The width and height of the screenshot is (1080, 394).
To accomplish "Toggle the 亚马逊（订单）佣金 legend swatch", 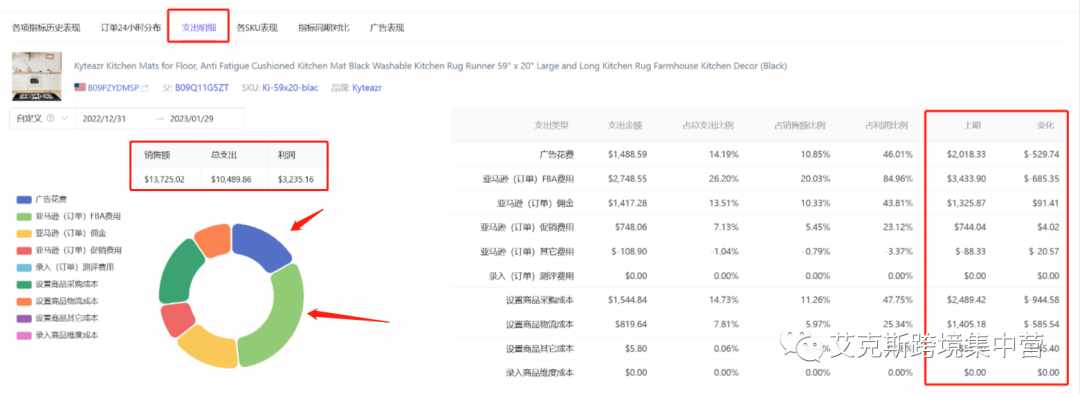I will pyautogui.click(x=23, y=234).
